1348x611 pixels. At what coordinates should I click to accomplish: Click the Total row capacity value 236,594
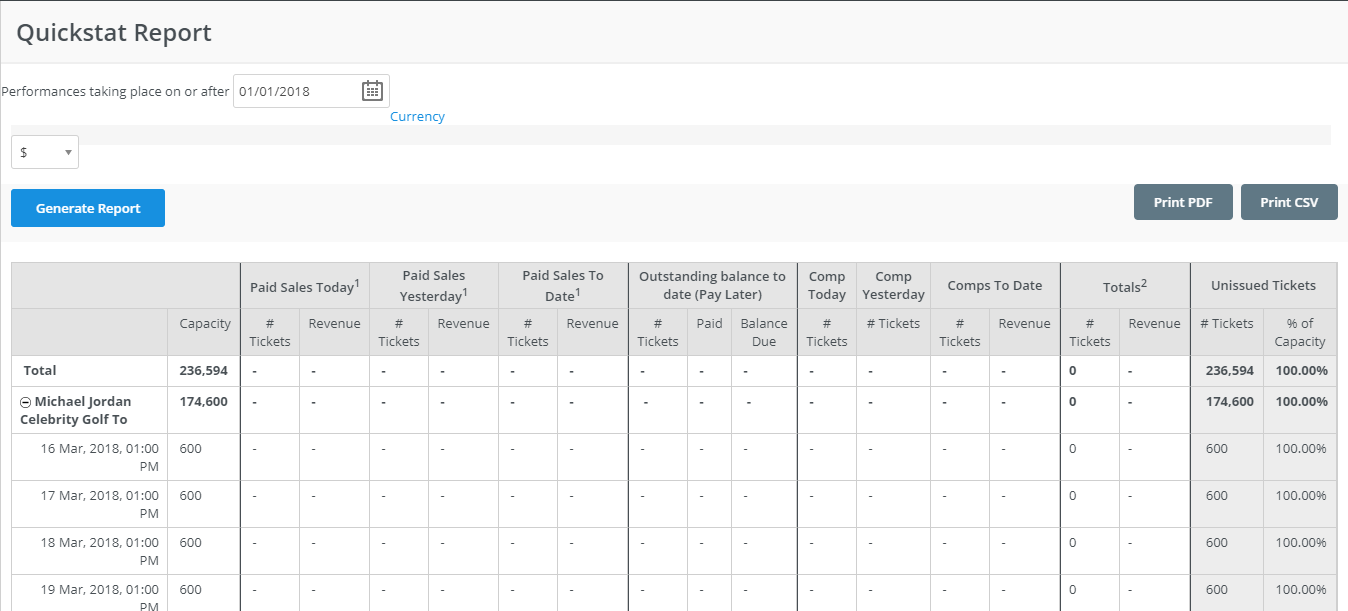[x=204, y=371]
